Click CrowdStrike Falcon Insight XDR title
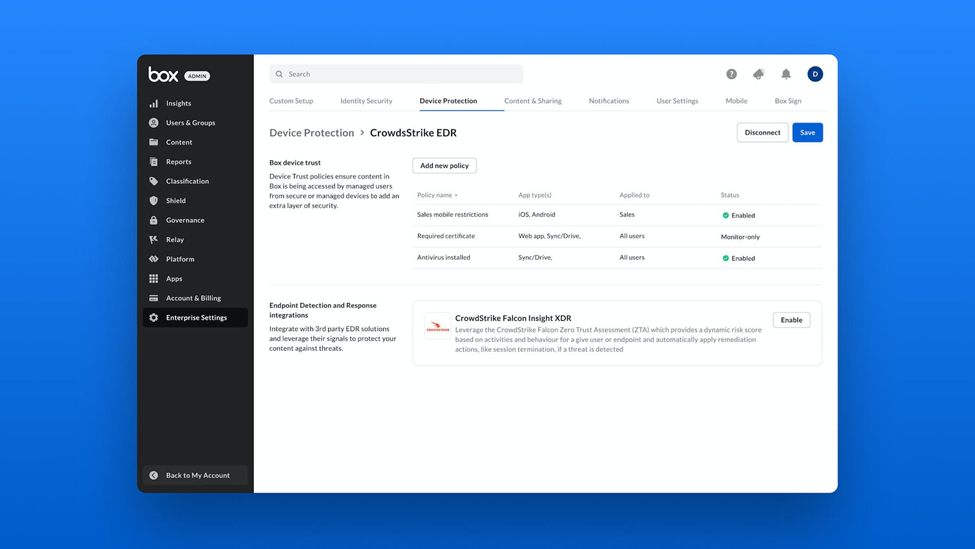Image resolution: width=975 pixels, height=549 pixels. pos(513,318)
